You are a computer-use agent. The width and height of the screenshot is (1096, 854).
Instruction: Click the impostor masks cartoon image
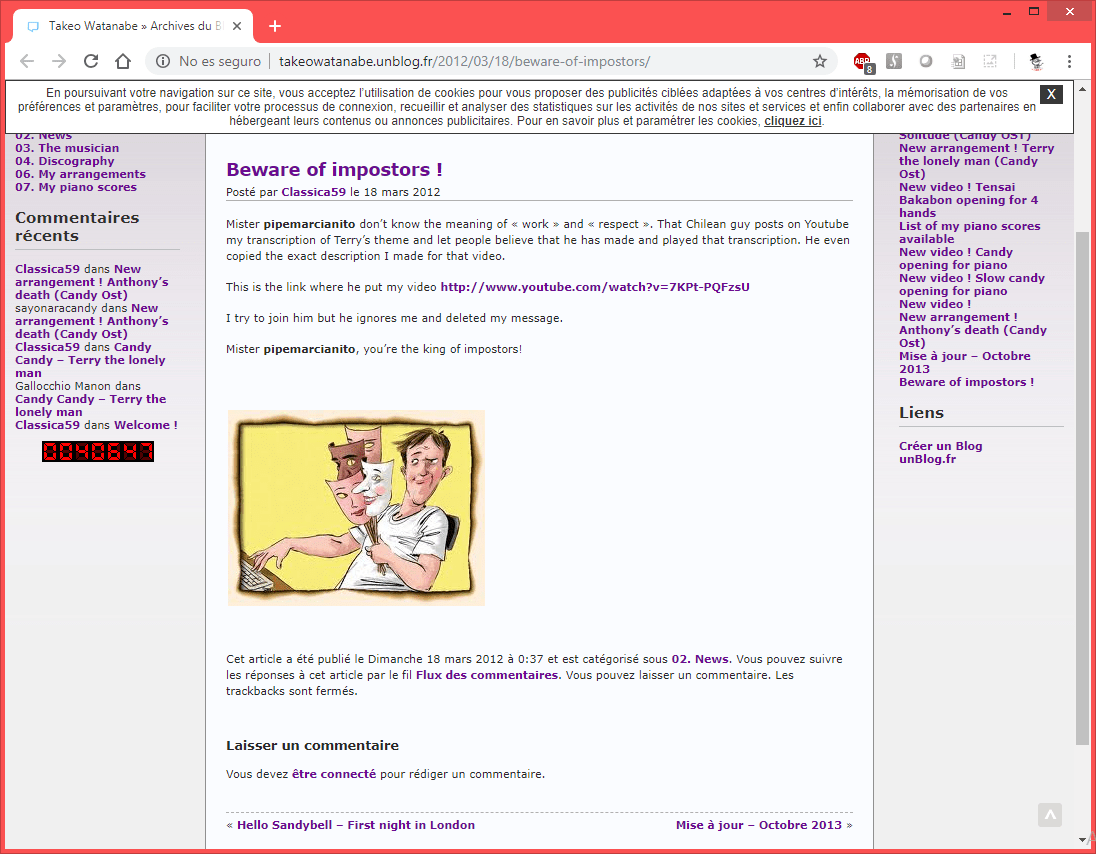(356, 507)
